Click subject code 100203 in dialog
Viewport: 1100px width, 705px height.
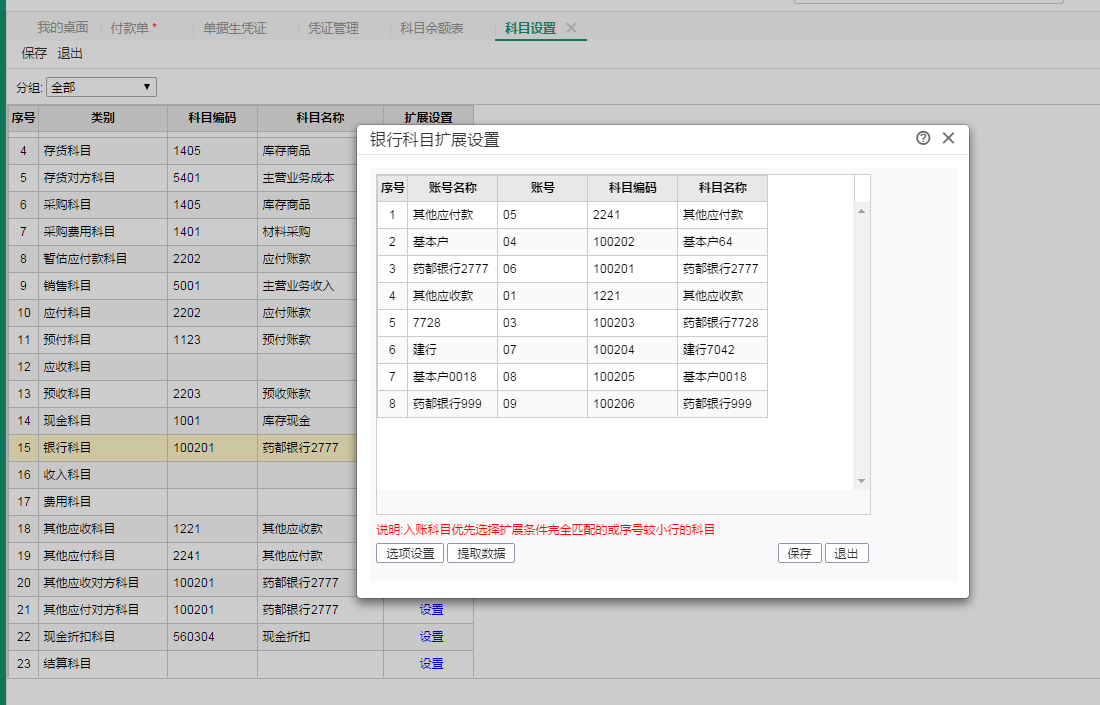click(632, 323)
